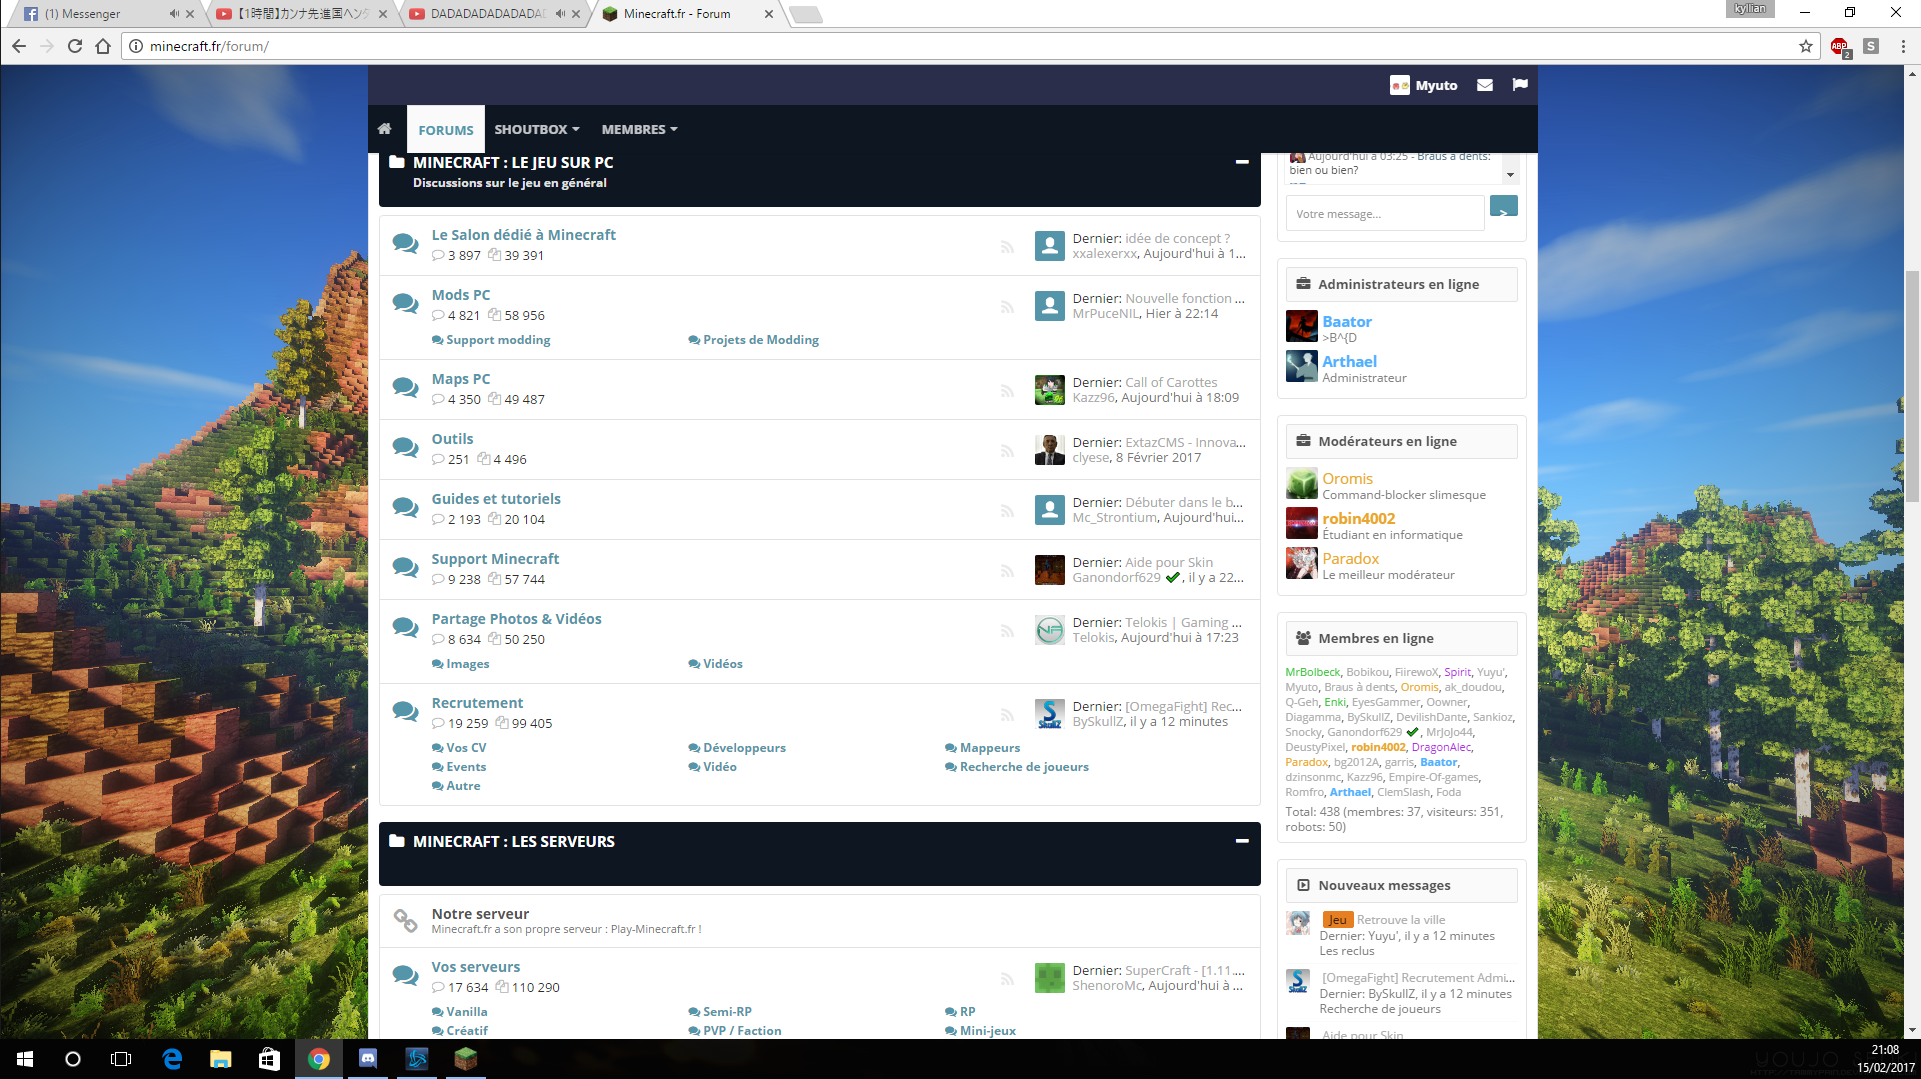Viewport: 1921px width, 1079px height.
Task: Click Kazz96 avatar in Maps PC row
Action: [1050, 390]
